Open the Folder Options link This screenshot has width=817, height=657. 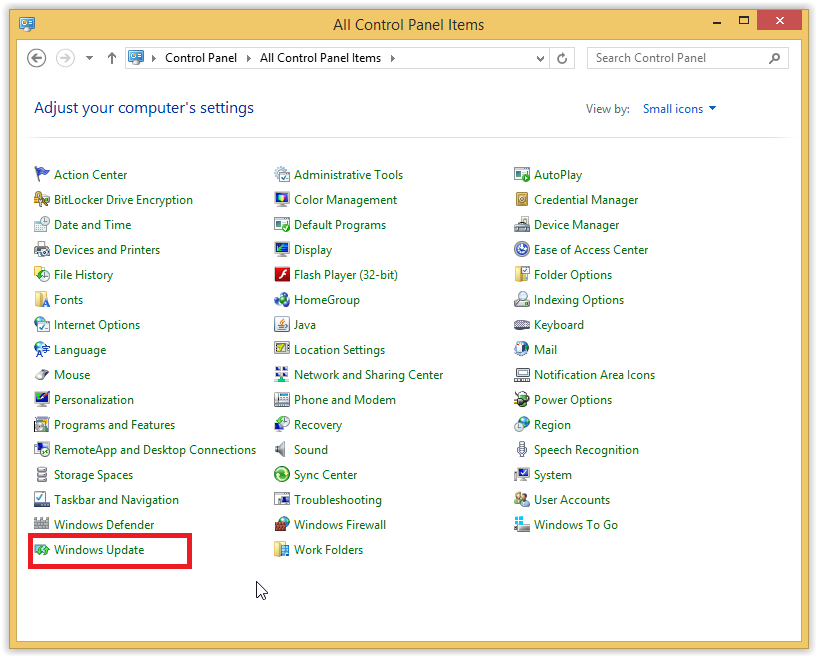[x=573, y=275]
